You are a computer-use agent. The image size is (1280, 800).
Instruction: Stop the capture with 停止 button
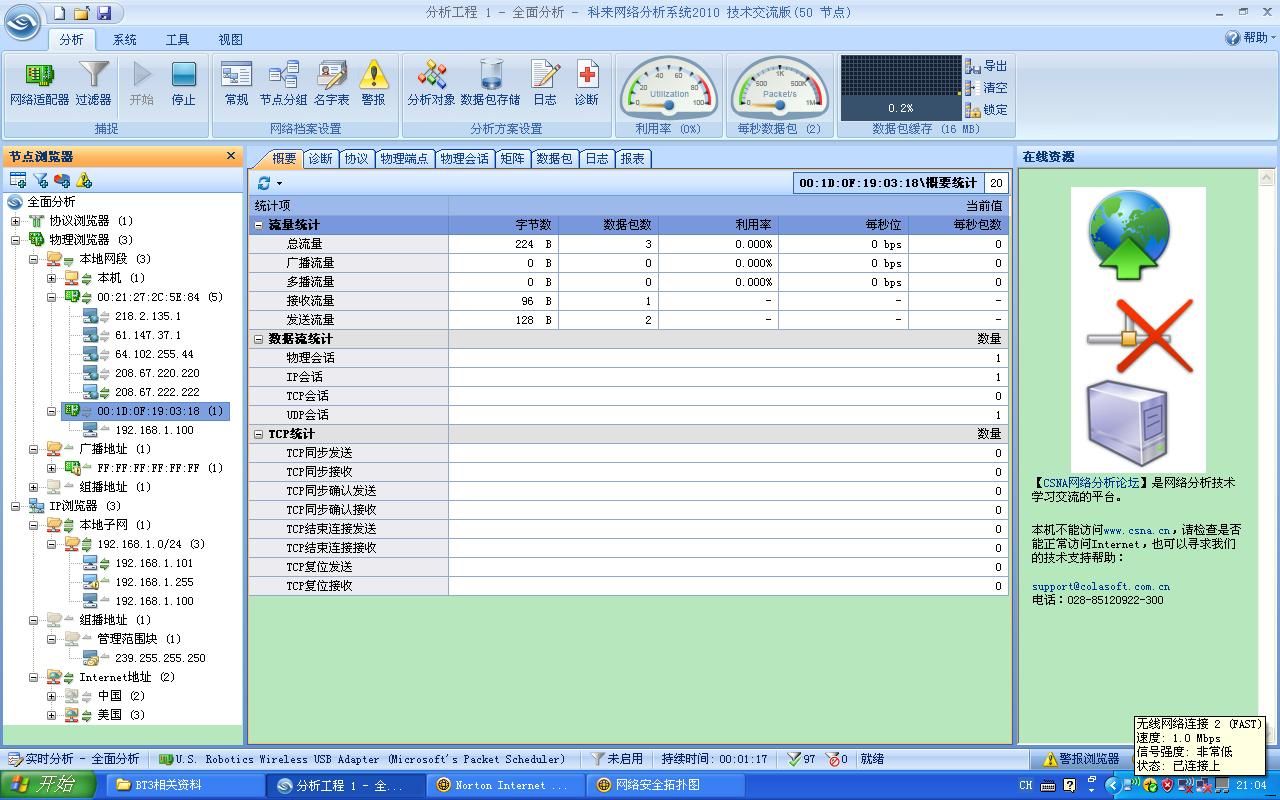pos(183,84)
